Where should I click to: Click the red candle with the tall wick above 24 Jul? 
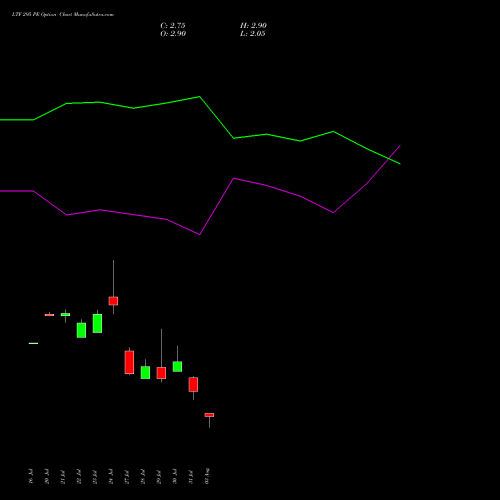[x=113, y=301]
